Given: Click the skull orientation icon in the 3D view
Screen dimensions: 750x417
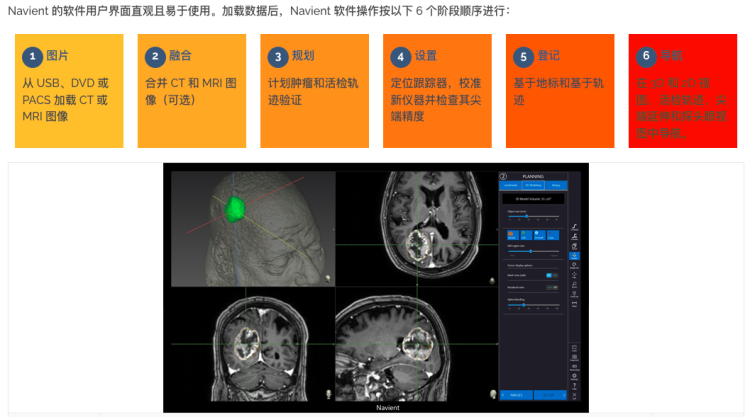Looking at the screenshot, I should (328, 279).
